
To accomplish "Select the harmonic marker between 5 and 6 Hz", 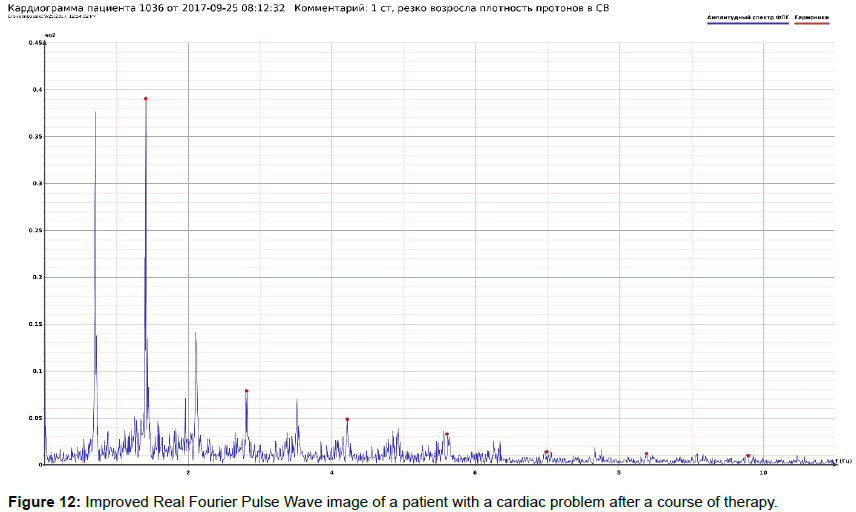I will (x=447, y=434).
